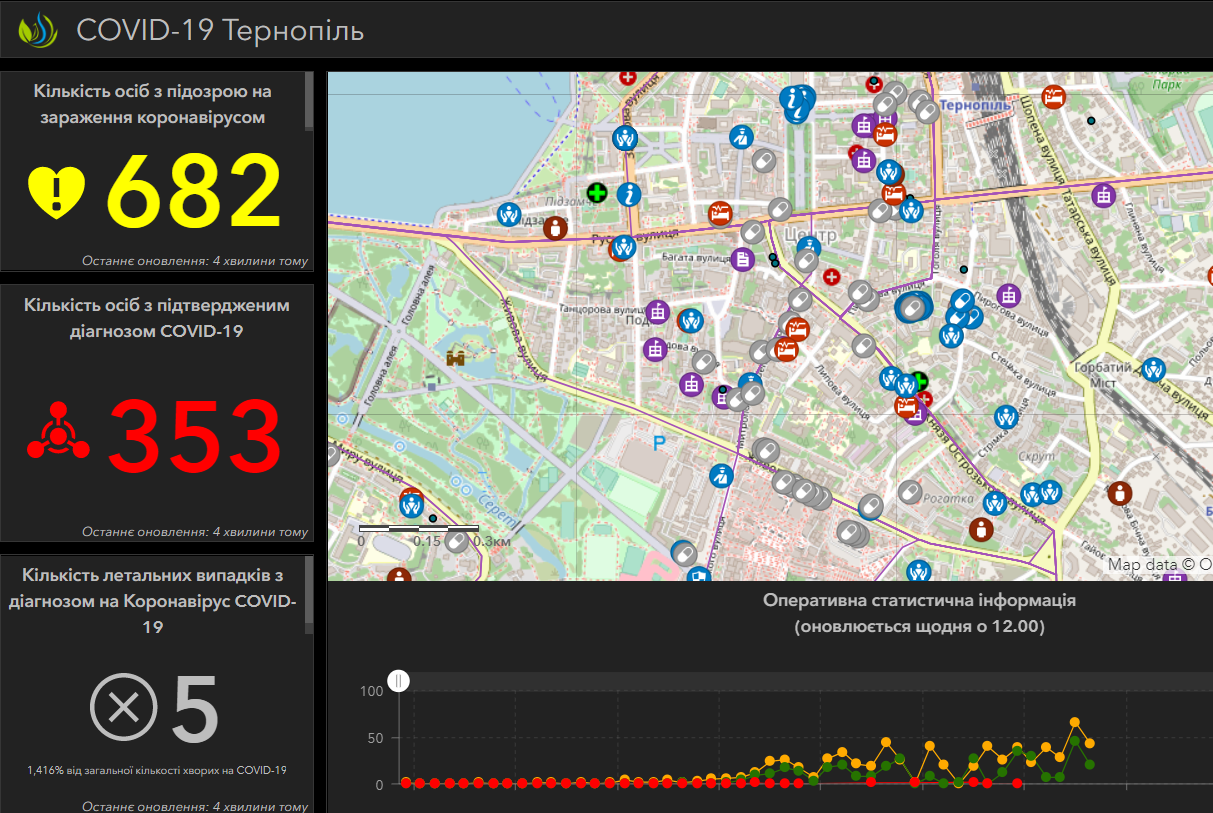The width and height of the screenshot is (1213, 813).
Task: Click purple building marker on Пирогова вулиця
Action: [x=1010, y=294]
